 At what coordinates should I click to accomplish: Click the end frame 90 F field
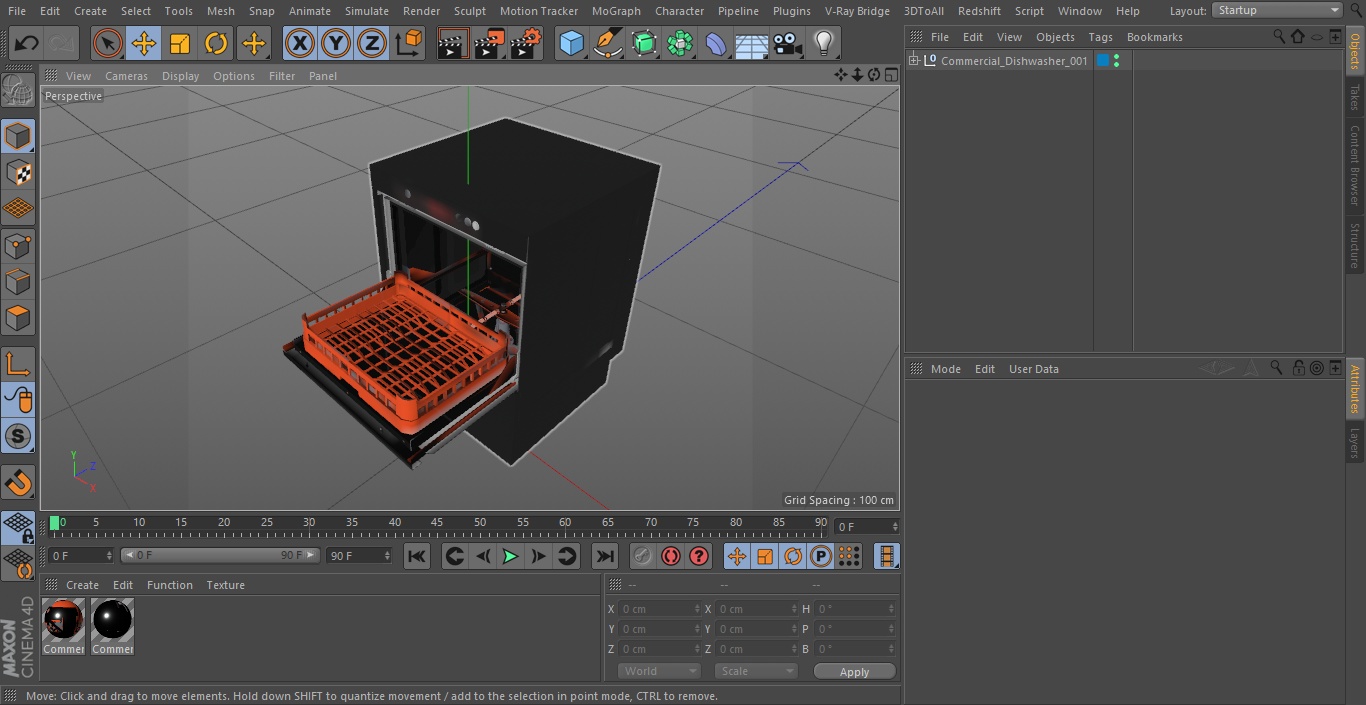click(x=358, y=555)
